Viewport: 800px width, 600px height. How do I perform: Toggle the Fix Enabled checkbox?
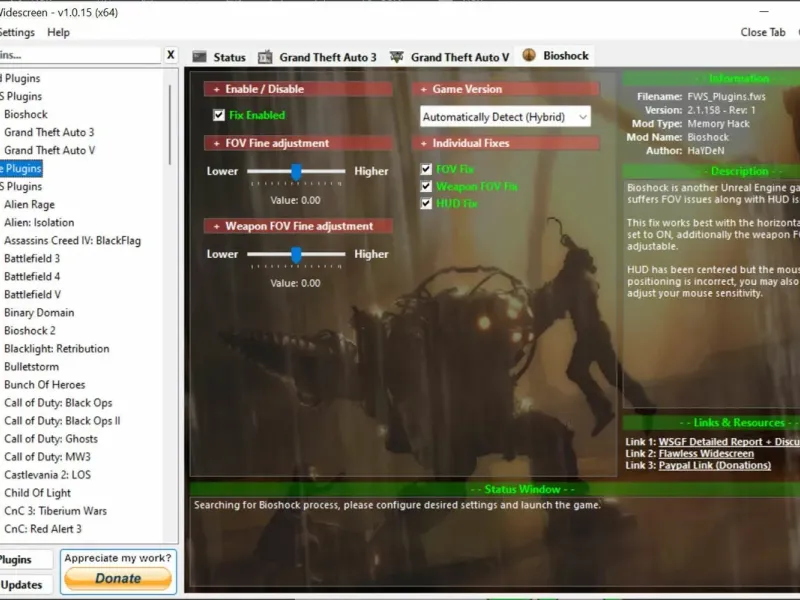219,115
